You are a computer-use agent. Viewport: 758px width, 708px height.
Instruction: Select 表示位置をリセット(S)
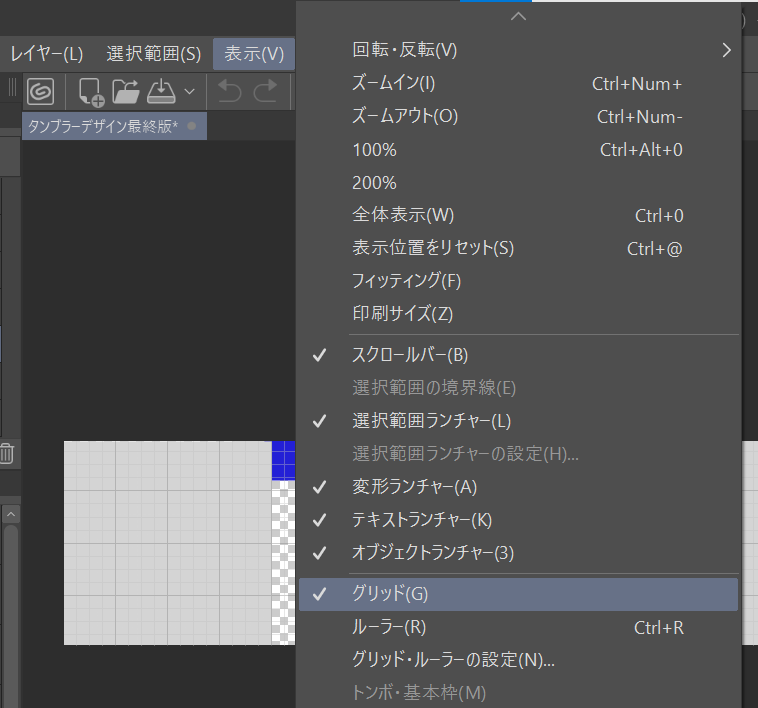pyautogui.click(x=518, y=248)
